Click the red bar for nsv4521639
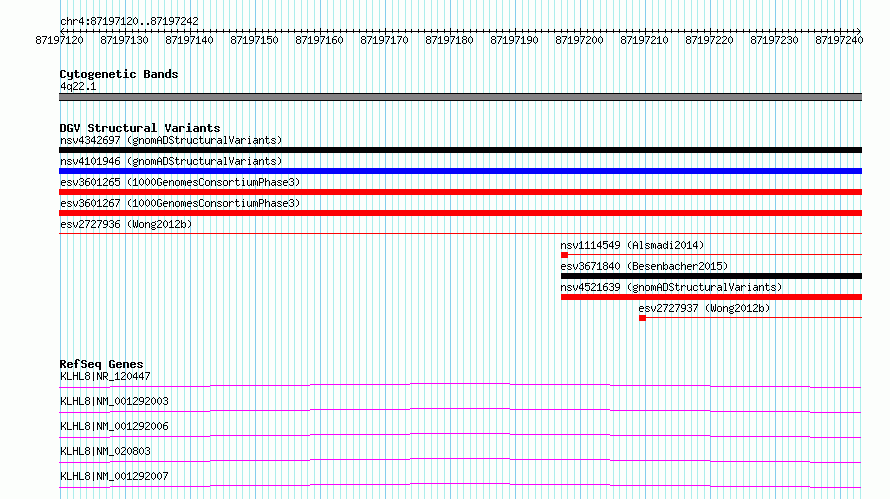This screenshot has width=890, height=499. tap(711, 297)
